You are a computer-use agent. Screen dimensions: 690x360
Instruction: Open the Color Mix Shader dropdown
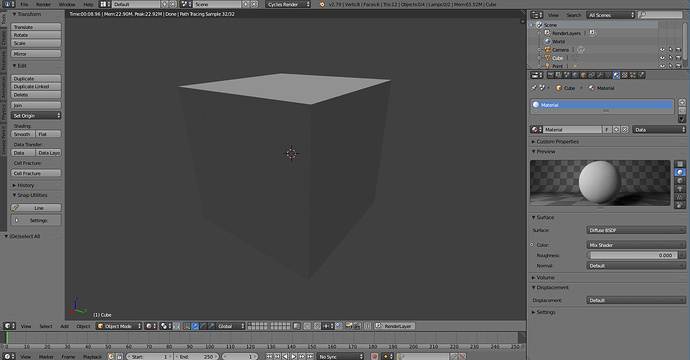636,245
